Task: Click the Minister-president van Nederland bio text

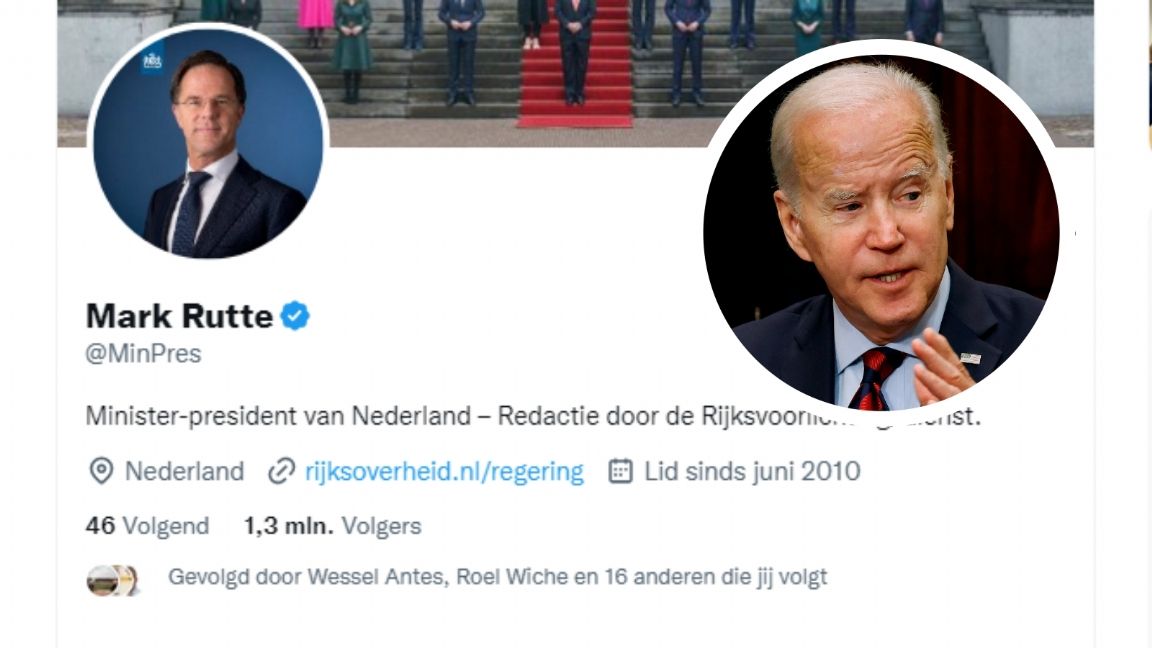Action: click(278, 416)
